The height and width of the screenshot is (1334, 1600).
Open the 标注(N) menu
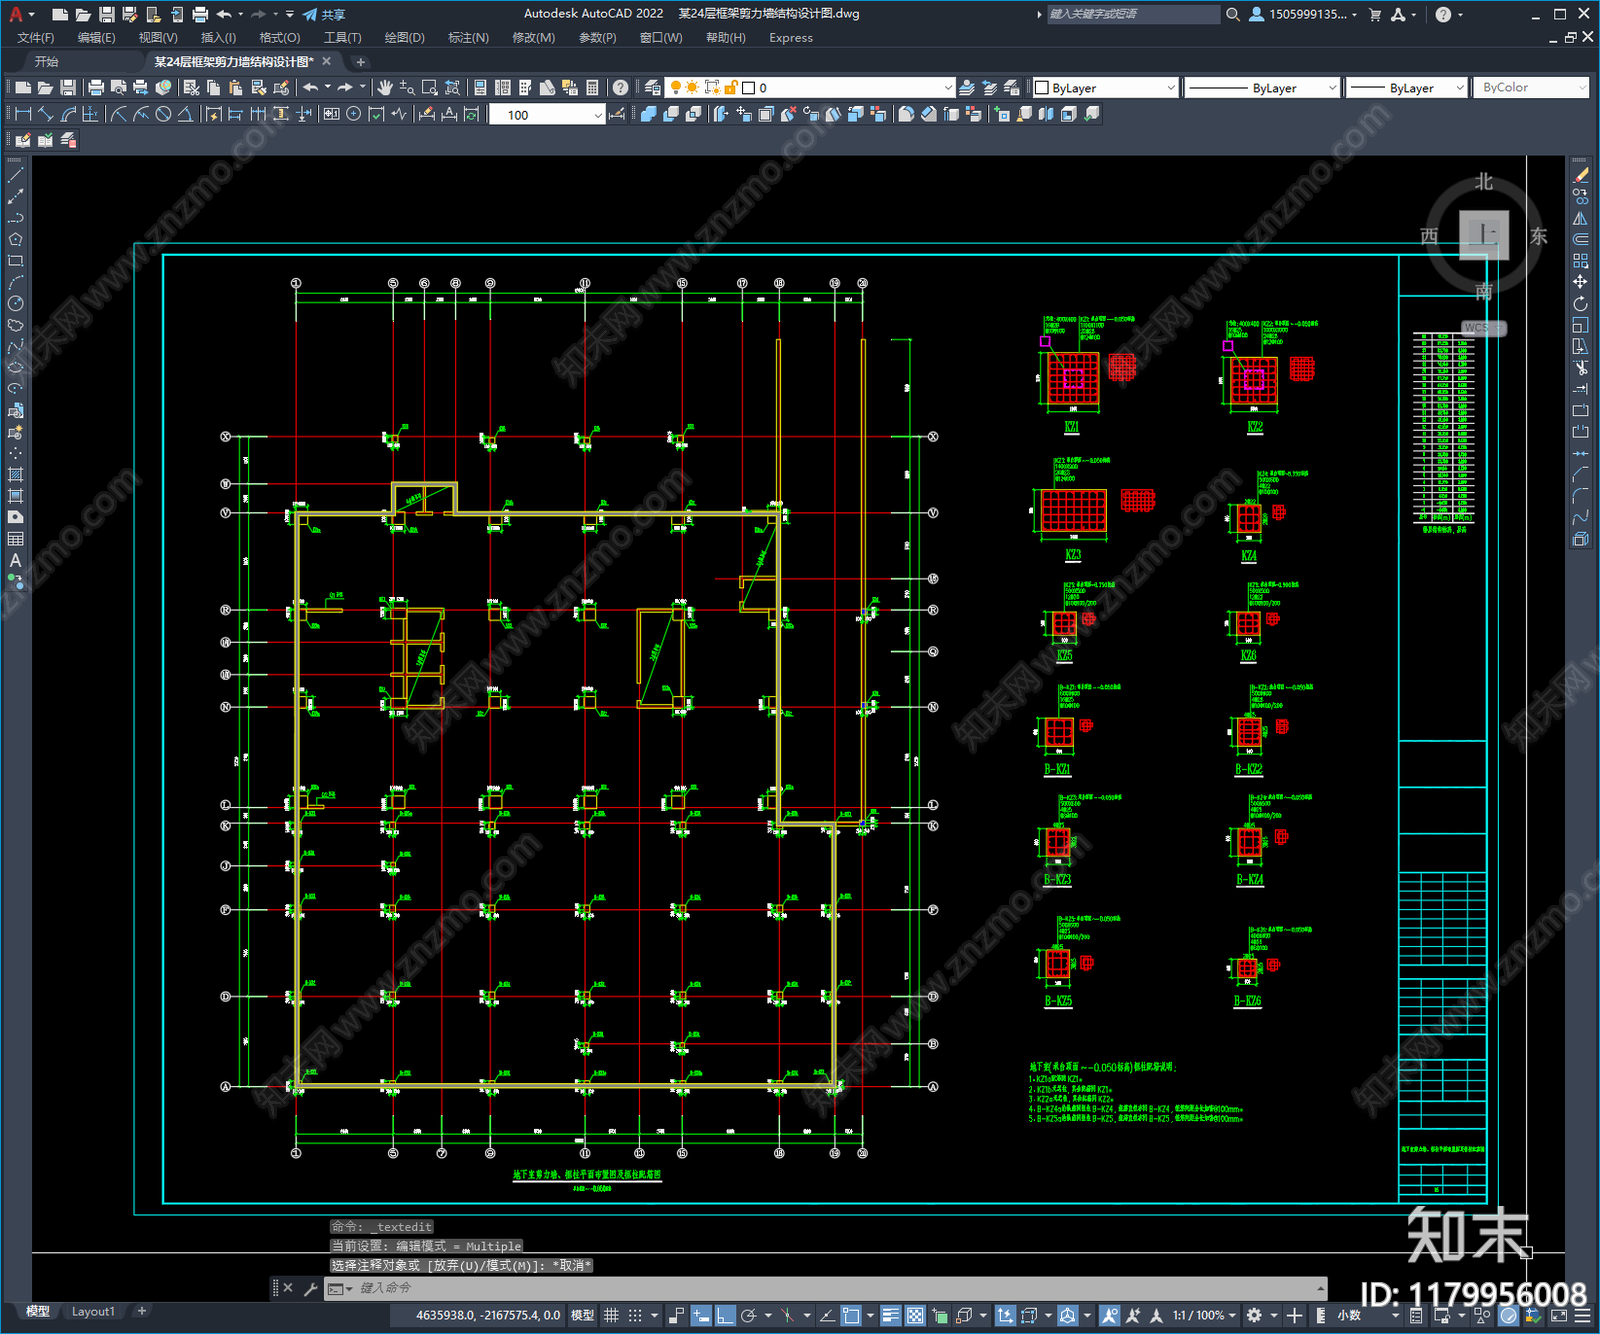pyautogui.click(x=468, y=38)
